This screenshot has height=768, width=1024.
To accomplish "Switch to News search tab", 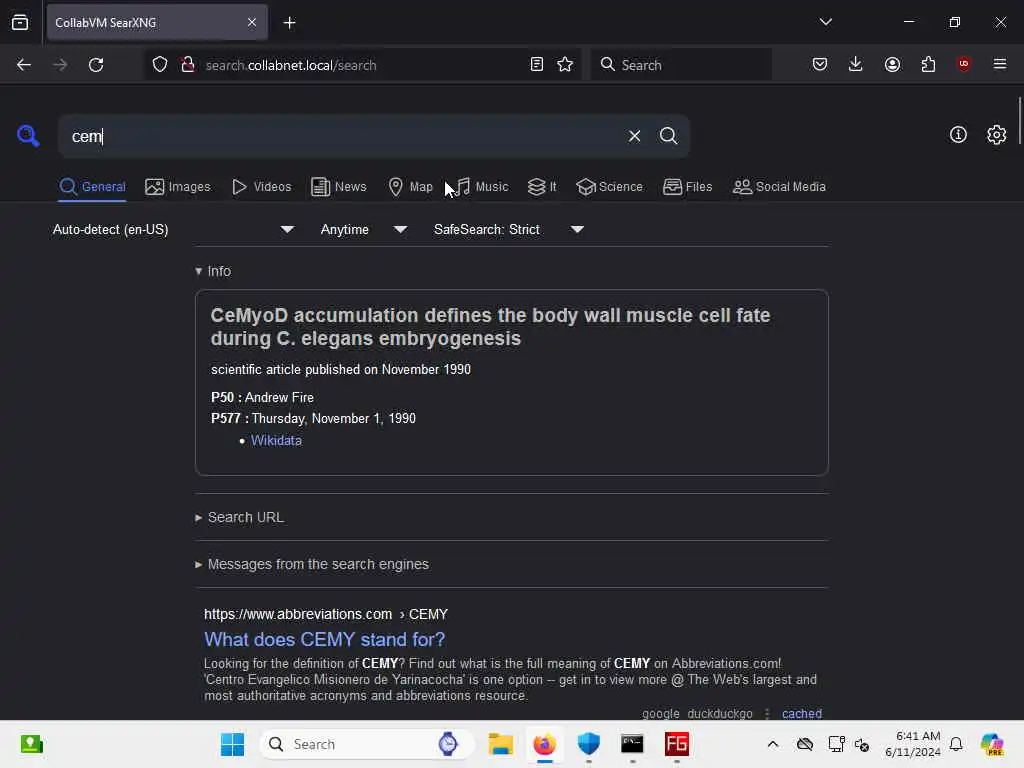I will click(x=338, y=187).
